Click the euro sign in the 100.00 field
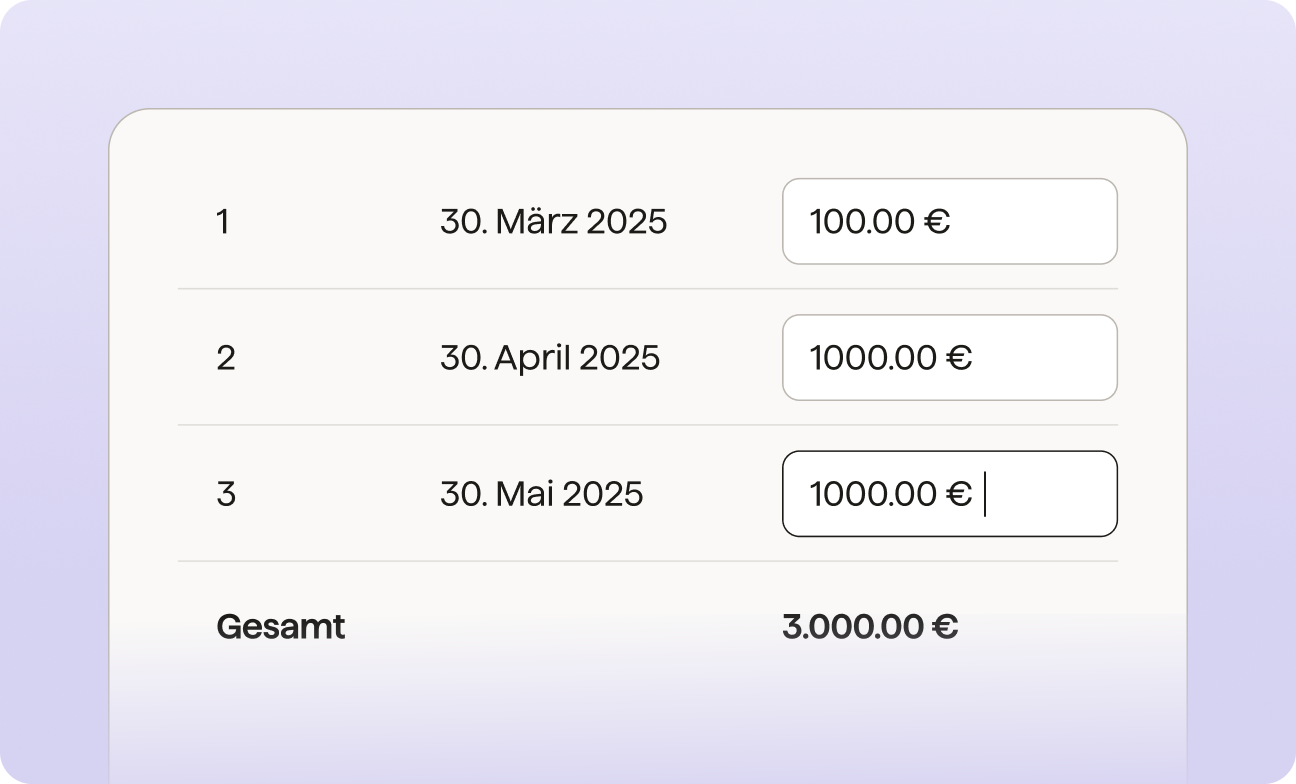 [937, 222]
